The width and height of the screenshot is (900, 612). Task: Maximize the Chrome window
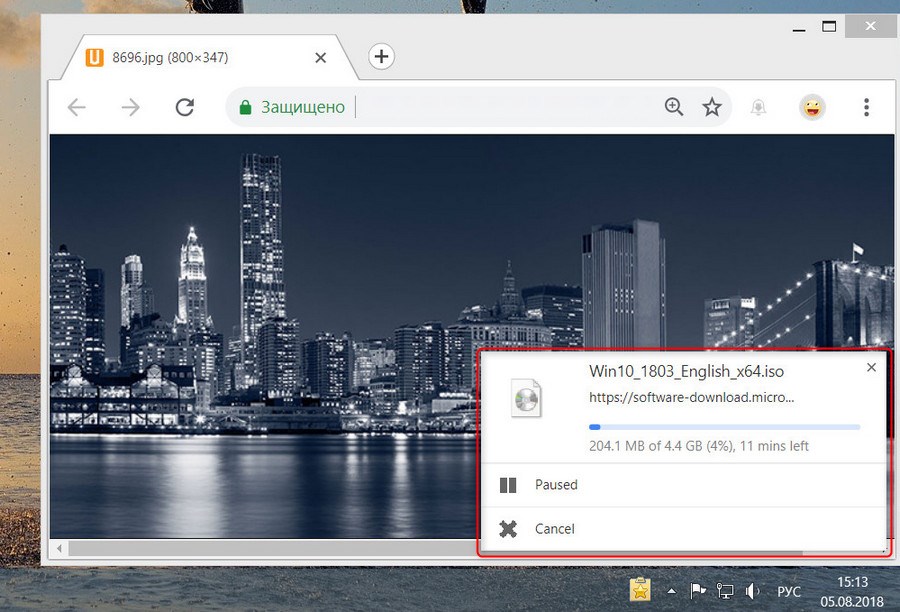pos(829,27)
